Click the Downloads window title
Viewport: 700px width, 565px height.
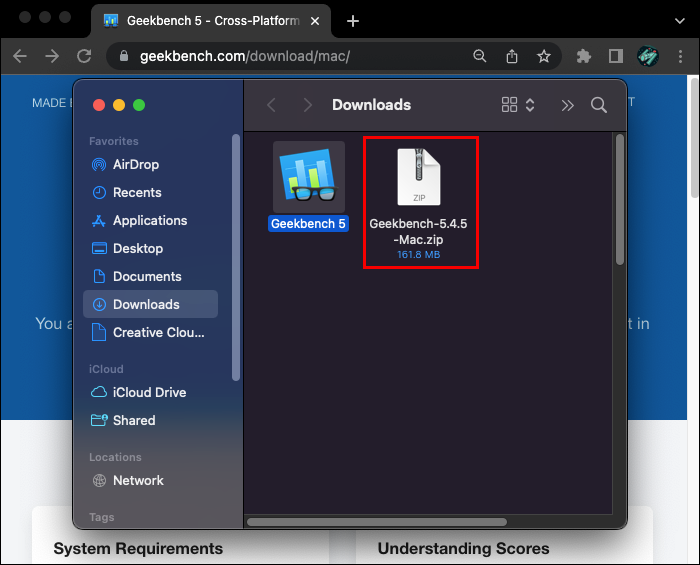(371, 105)
